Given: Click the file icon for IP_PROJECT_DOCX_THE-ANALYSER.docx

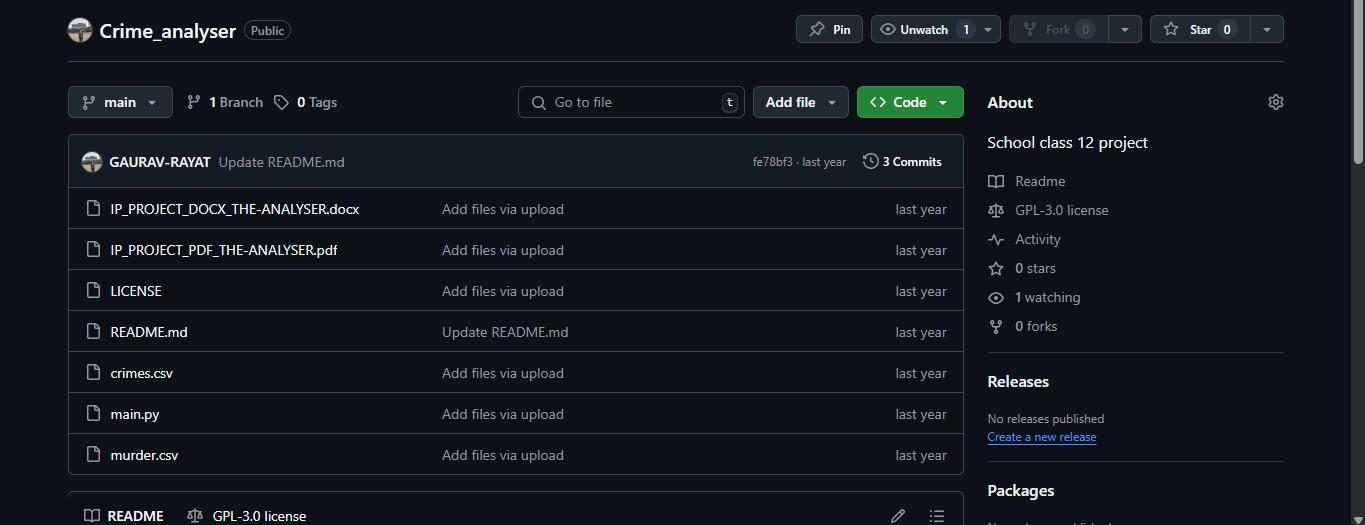Looking at the screenshot, I should click(93, 209).
